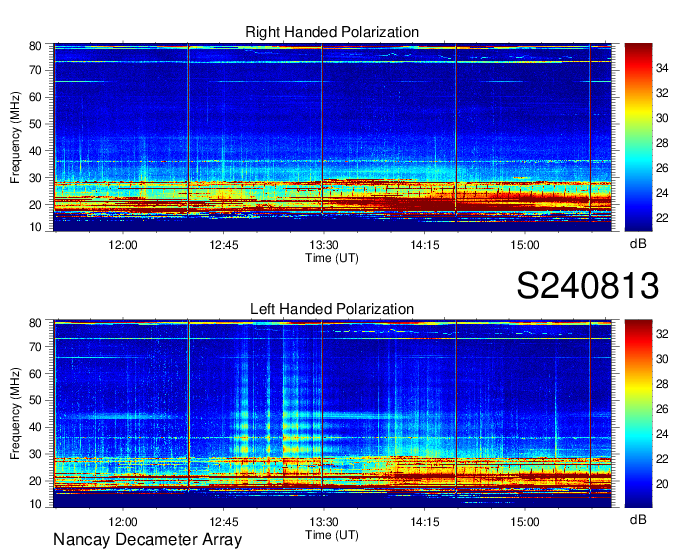Click the 20 MHz tick on lower frequency axis
680x552 pixels.
tap(35, 481)
